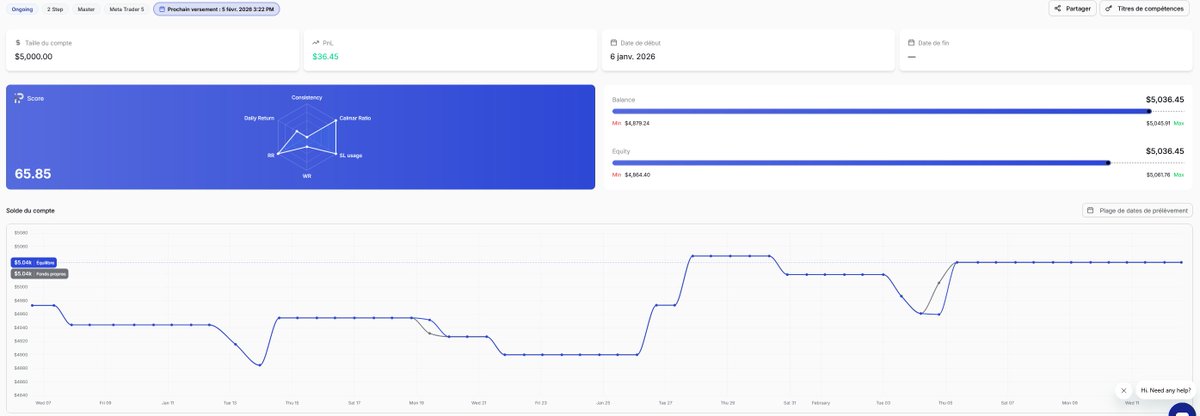
Task: Click the Calmar Ratio radar label
Action: tap(355, 118)
